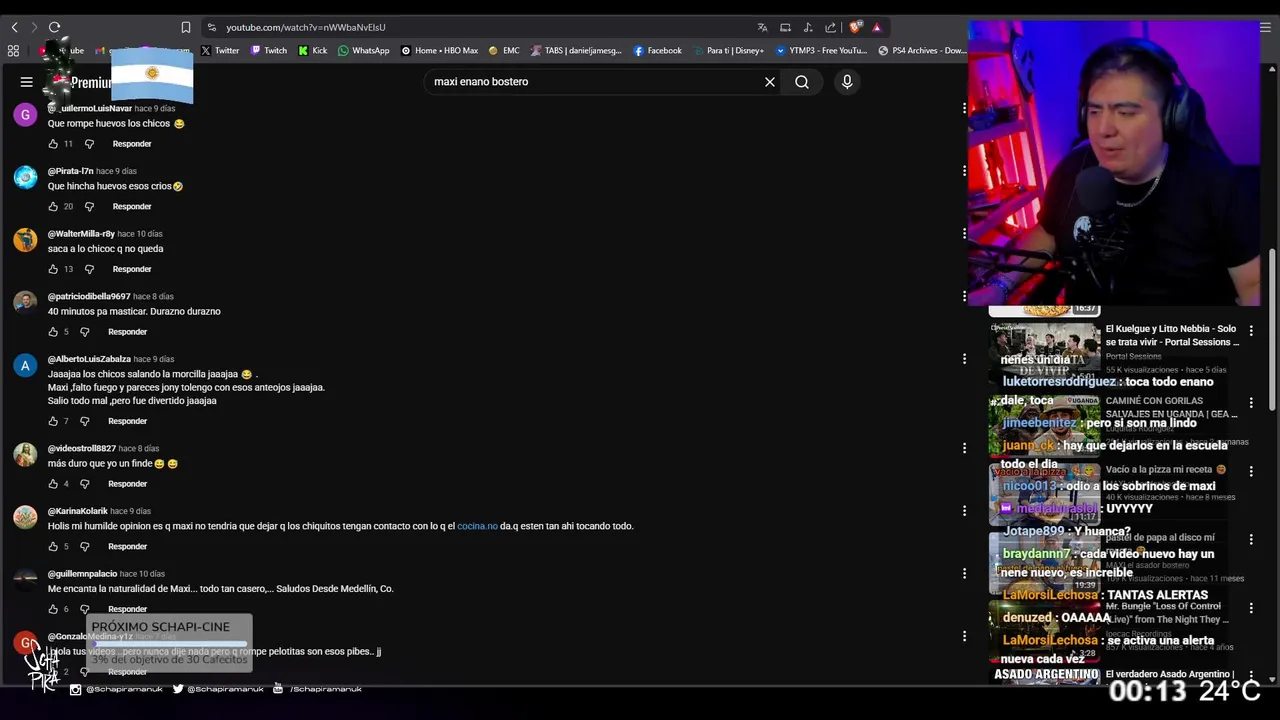This screenshot has height=720, width=1280.
Task: Open the Home HBO Max bookmark
Action: point(440,50)
